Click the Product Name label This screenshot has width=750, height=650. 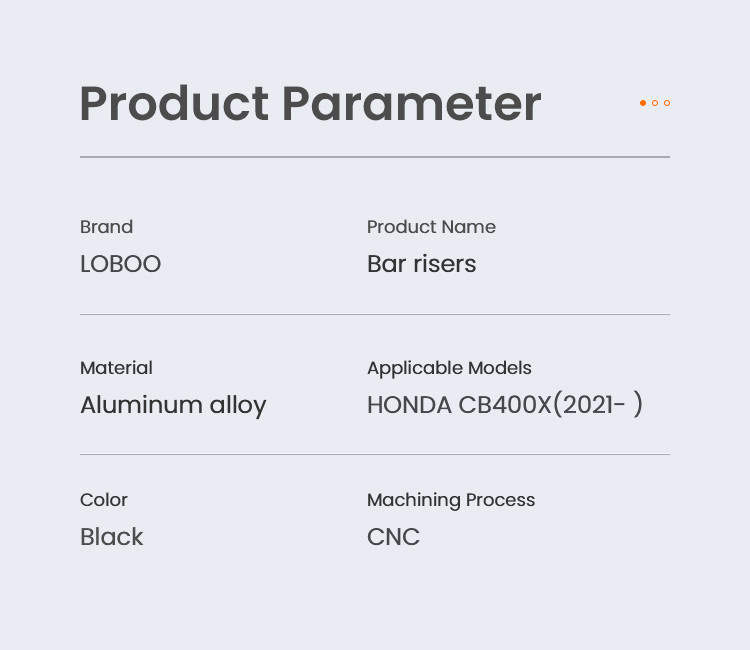[431, 227]
